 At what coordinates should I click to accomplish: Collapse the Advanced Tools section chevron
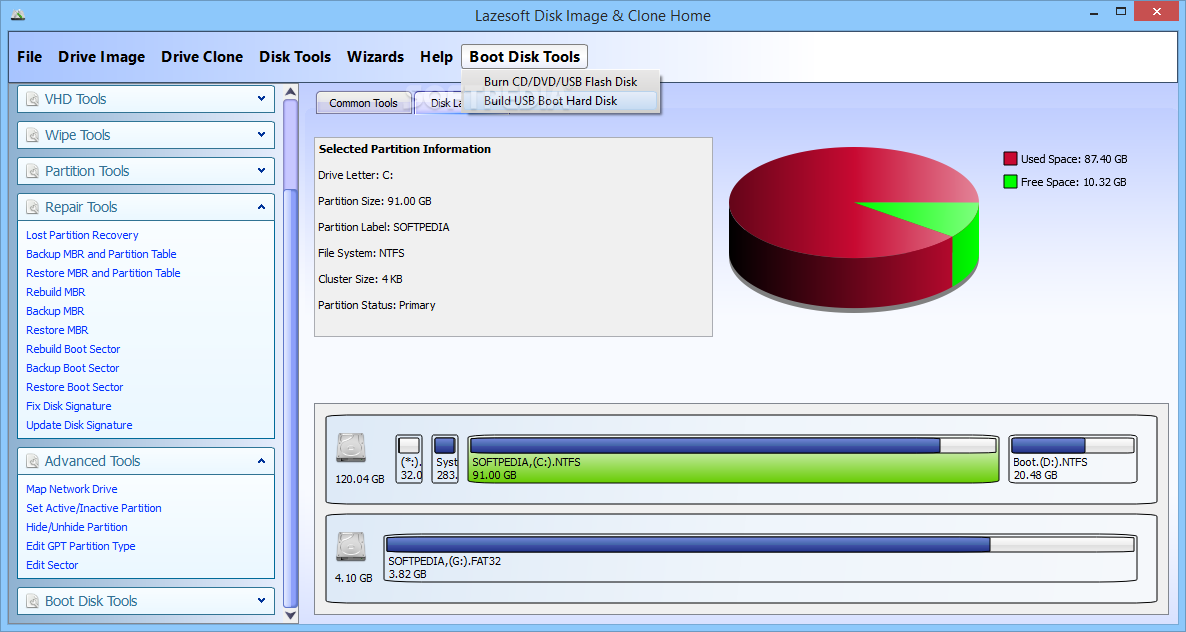pos(261,461)
